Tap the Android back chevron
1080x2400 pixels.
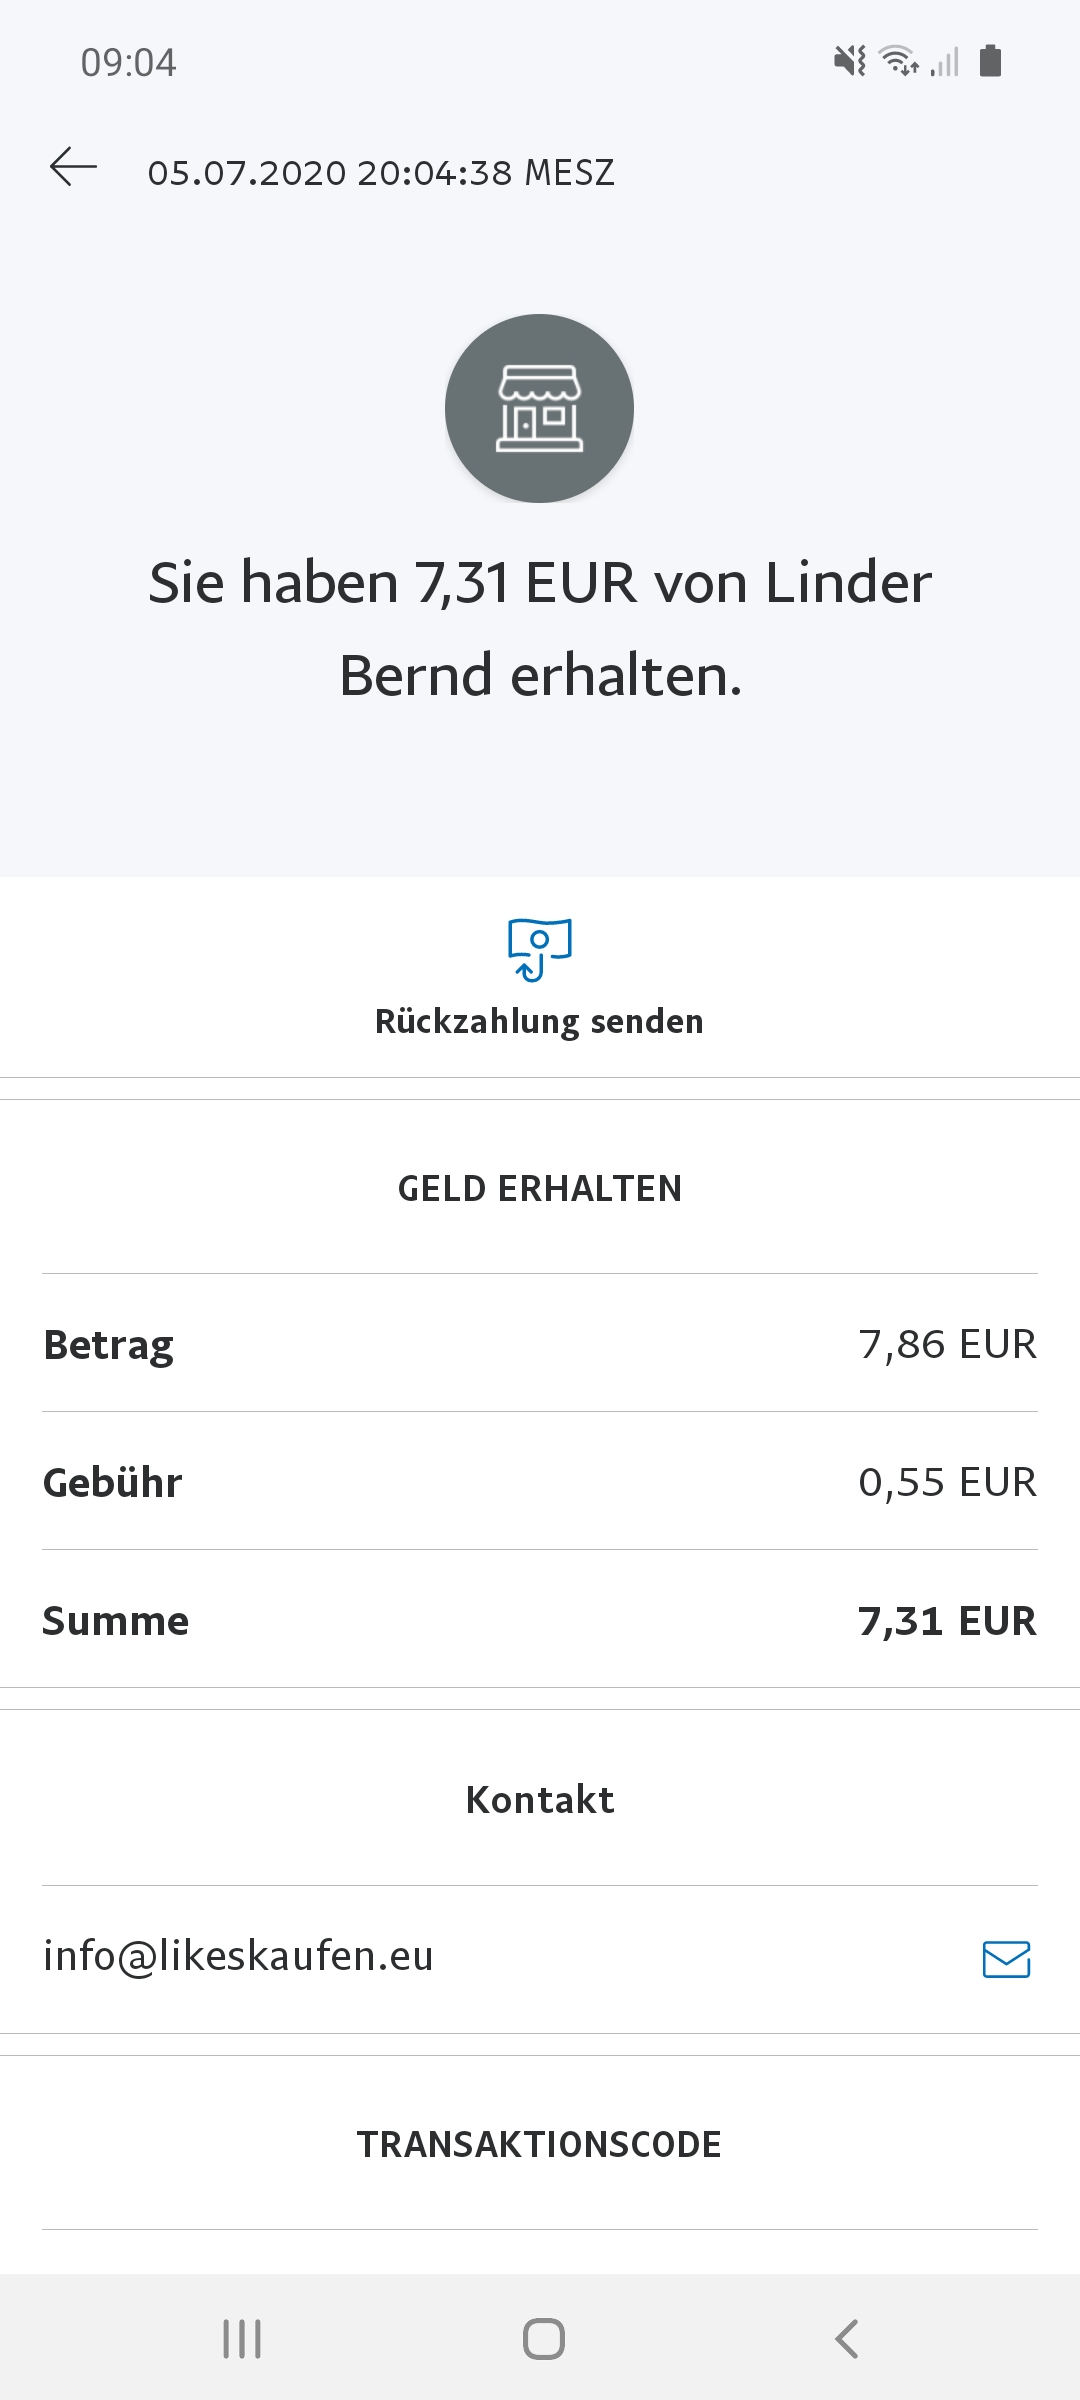coord(846,2339)
